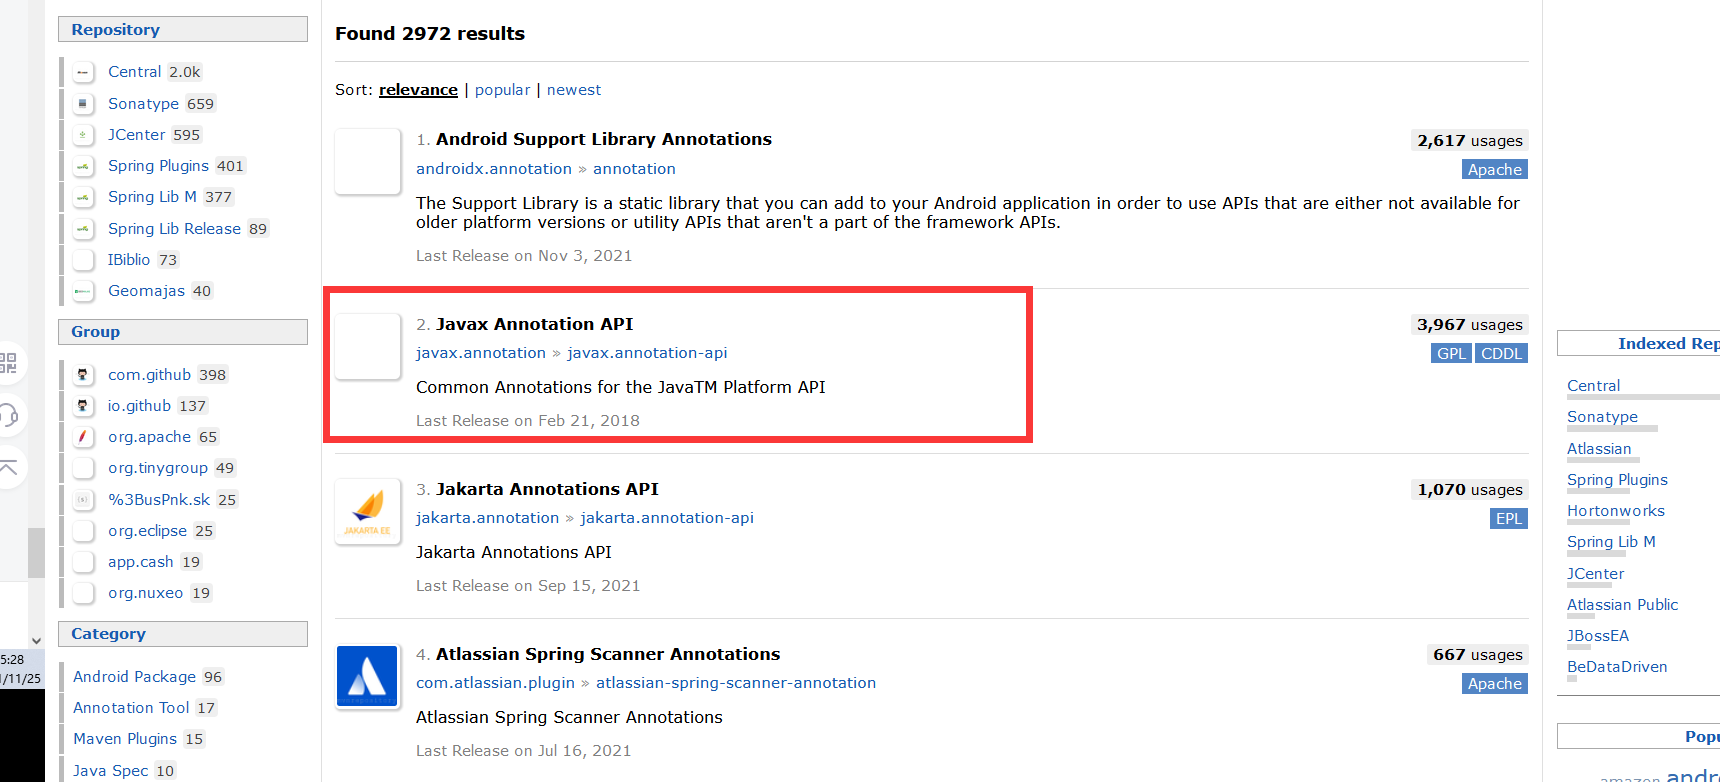Open Atlassian Spring Scanner Annotations title

(x=608, y=654)
